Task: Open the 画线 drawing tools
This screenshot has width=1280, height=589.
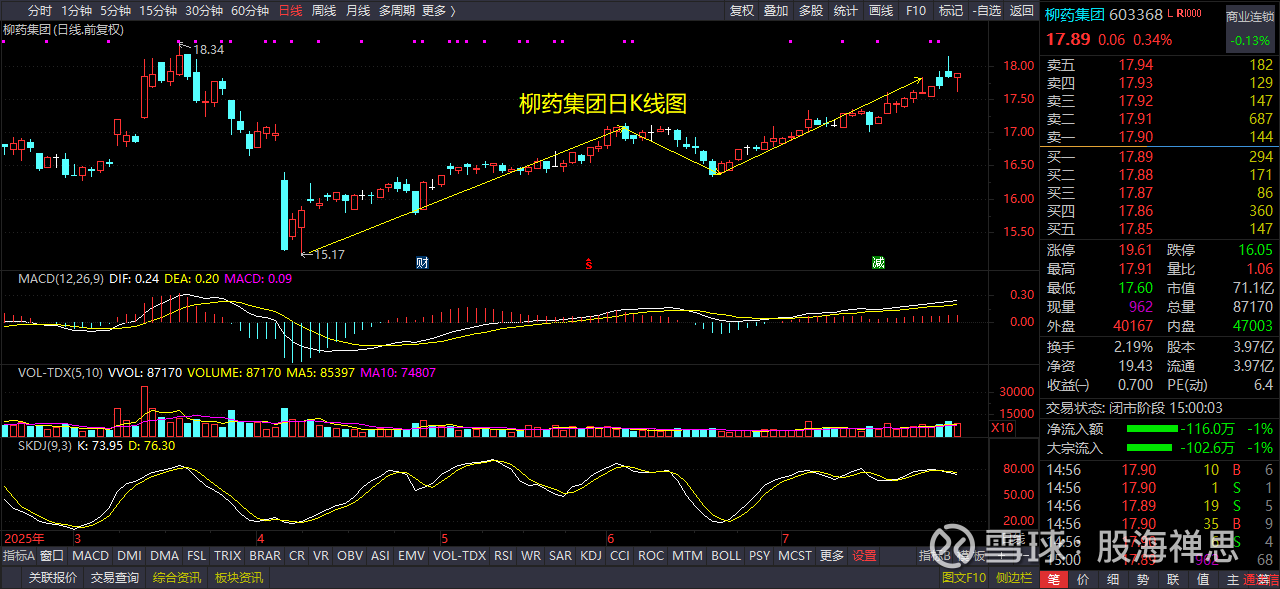Action: (x=881, y=11)
